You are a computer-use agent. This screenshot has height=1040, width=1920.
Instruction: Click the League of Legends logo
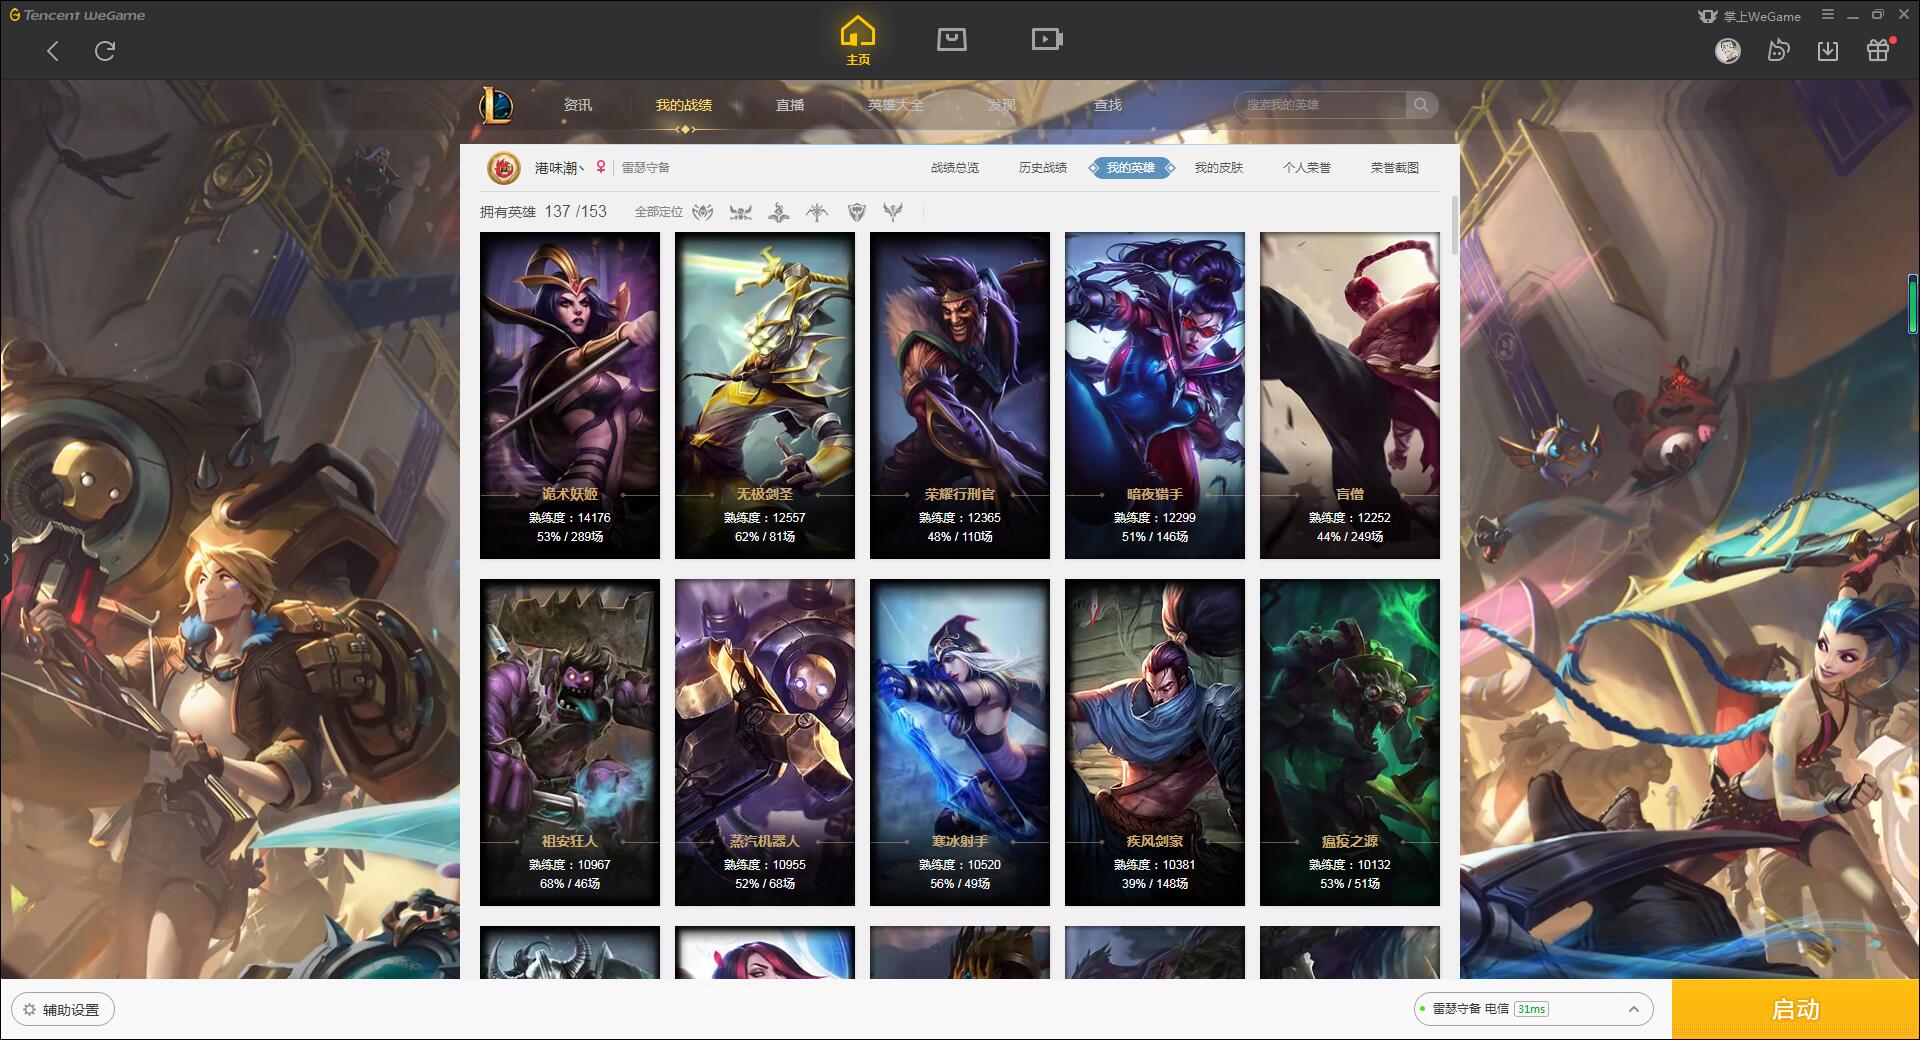click(x=497, y=105)
